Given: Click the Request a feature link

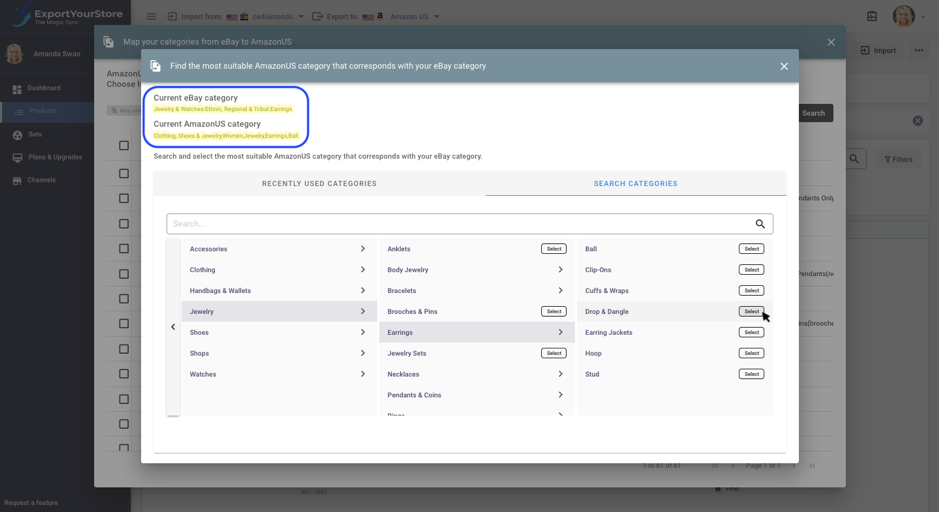Looking at the screenshot, I should point(31,503).
